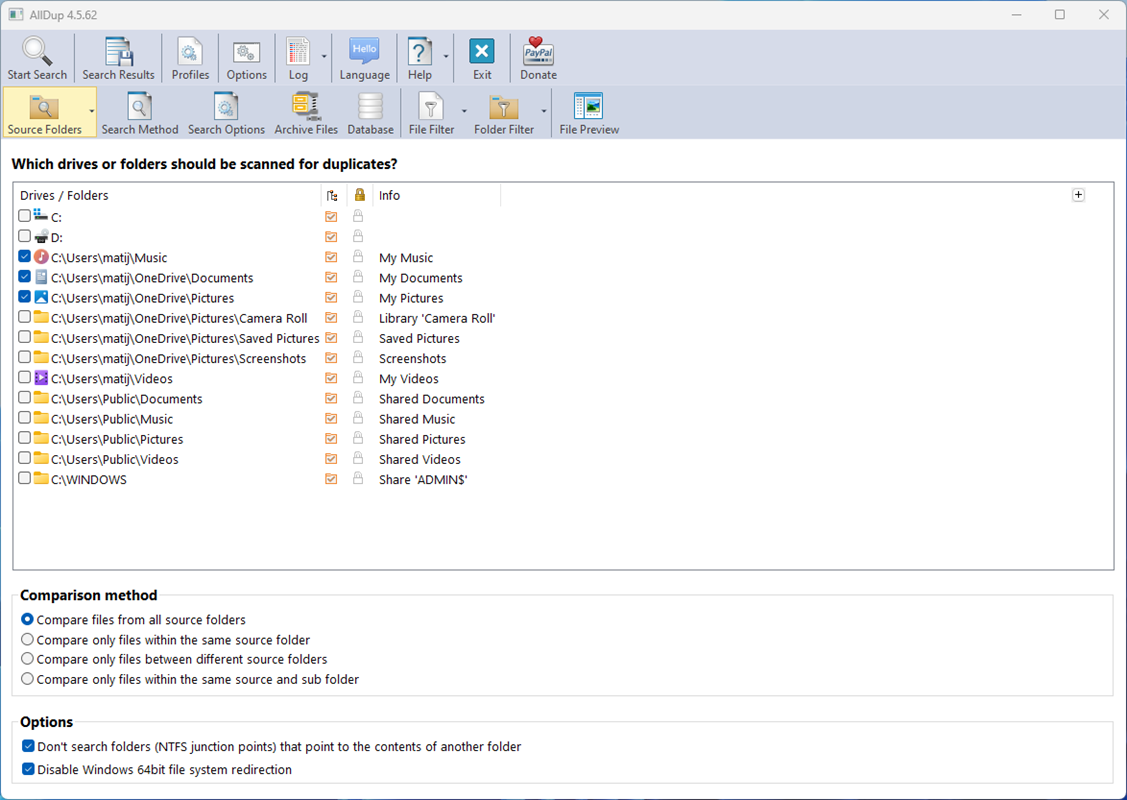Expand the Log dropdown arrow
The height and width of the screenshot is (800, 1127).
pos(324,56)
